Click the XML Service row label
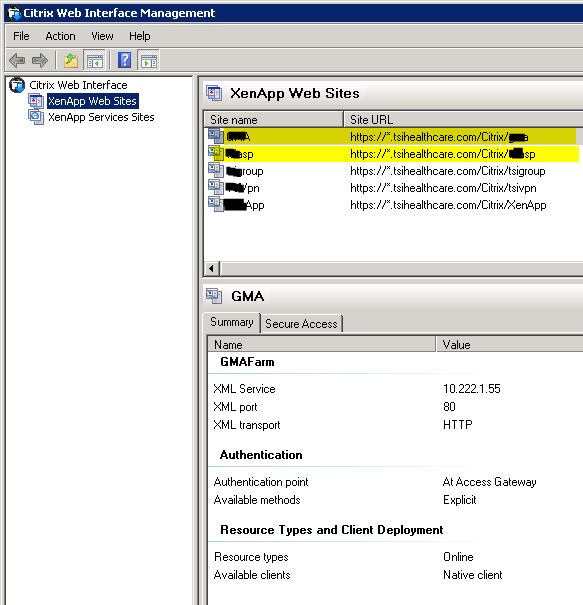Viewport: 583px width, 605px height. click(244, 389)
